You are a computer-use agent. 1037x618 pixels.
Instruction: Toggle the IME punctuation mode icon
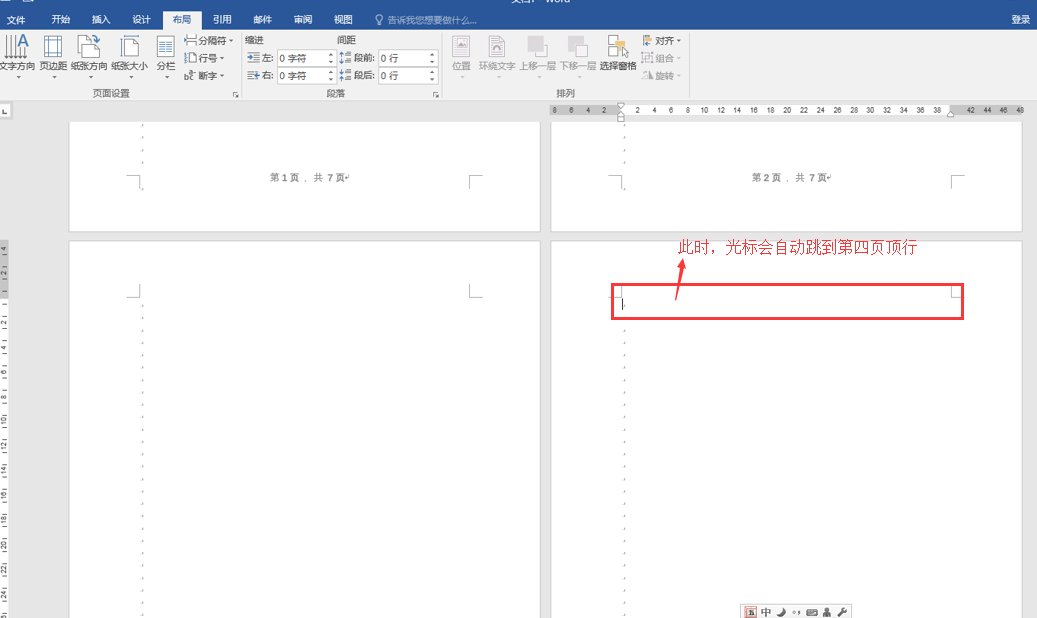[x=796, y=612]
